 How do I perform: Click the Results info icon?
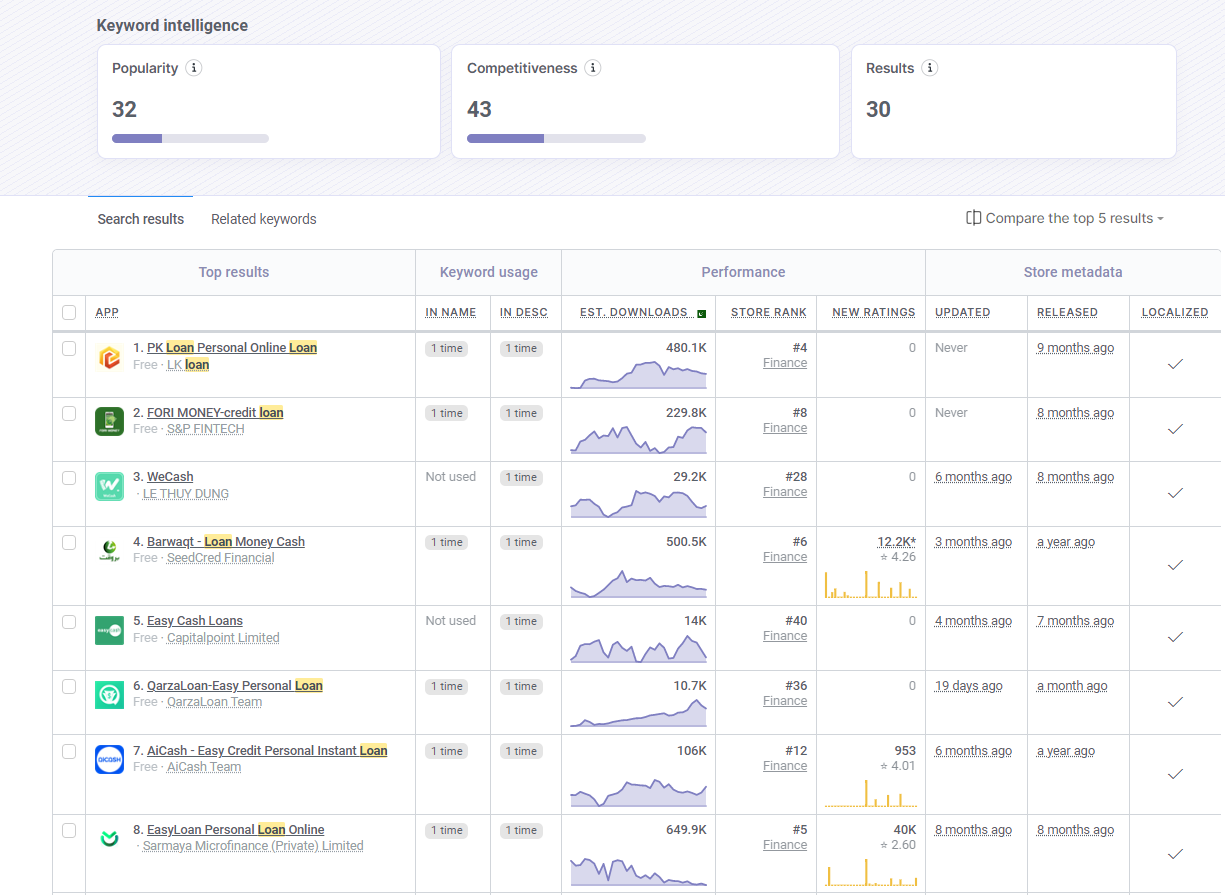pos(930,68)
